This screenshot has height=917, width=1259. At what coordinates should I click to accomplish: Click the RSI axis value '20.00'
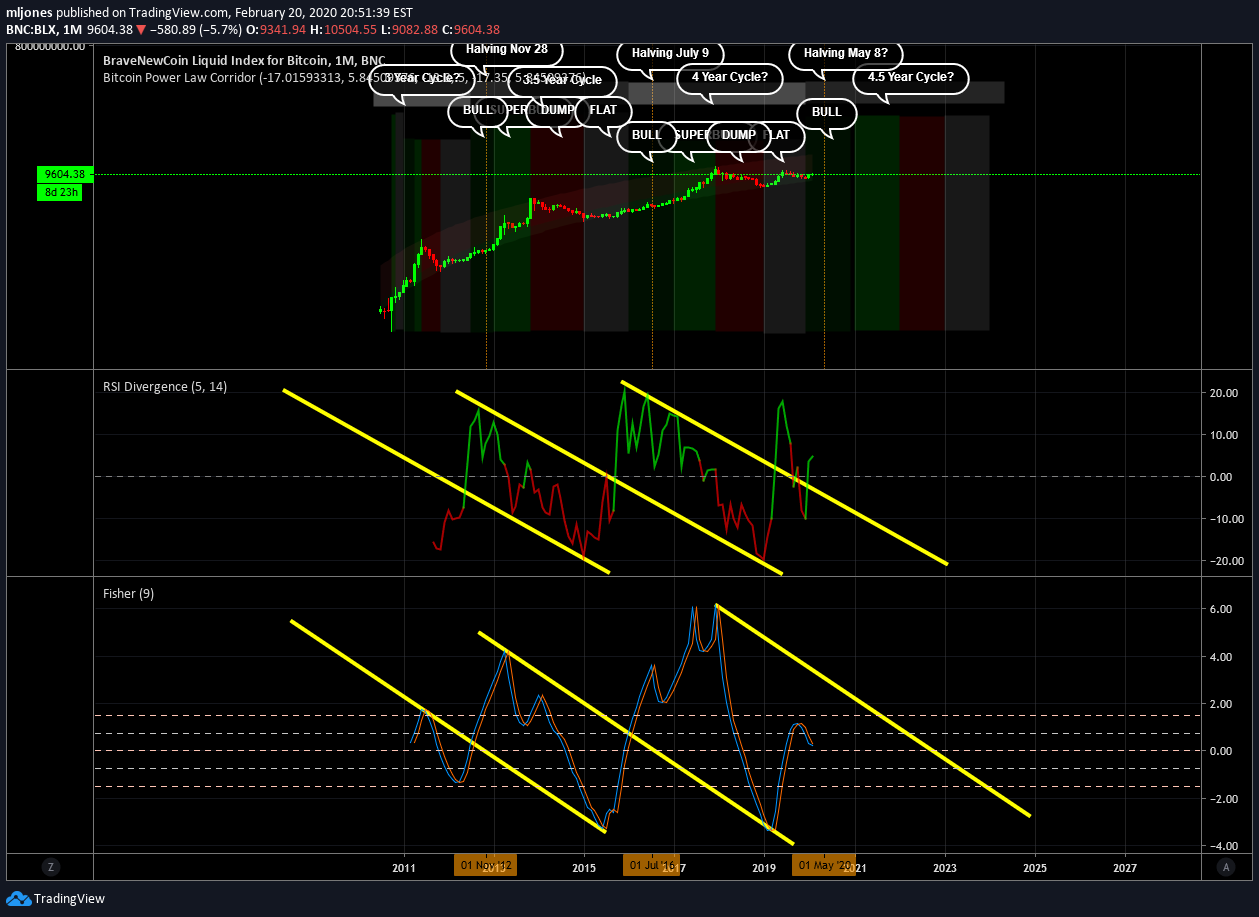coord(1226,393)
